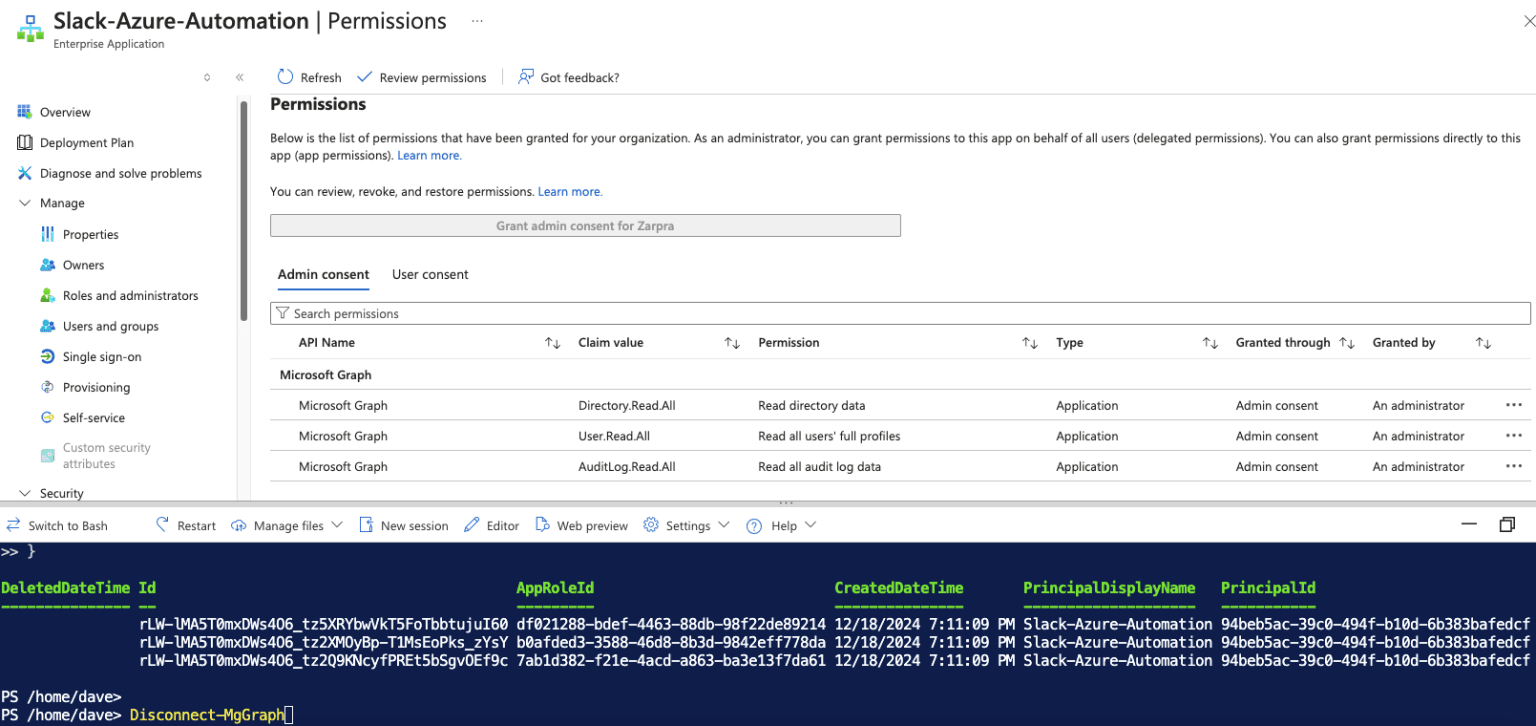The image size is (1536, 726).
Task: Restart the Cloud Shell session
Action: [185, 524]
